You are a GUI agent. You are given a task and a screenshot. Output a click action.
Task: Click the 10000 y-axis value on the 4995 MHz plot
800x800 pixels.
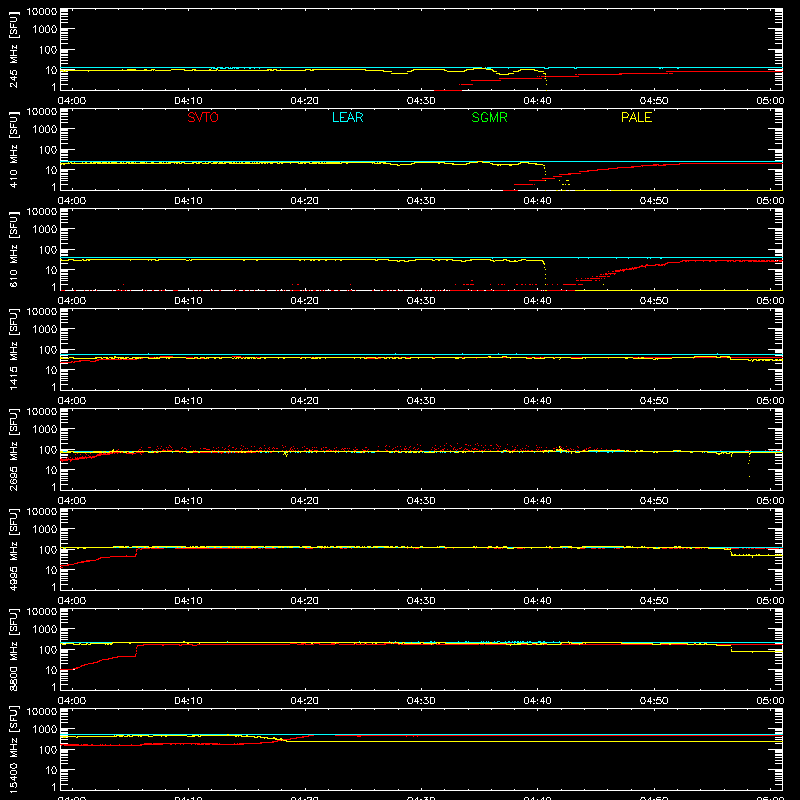pyautogui.click(x=42, y=512)
